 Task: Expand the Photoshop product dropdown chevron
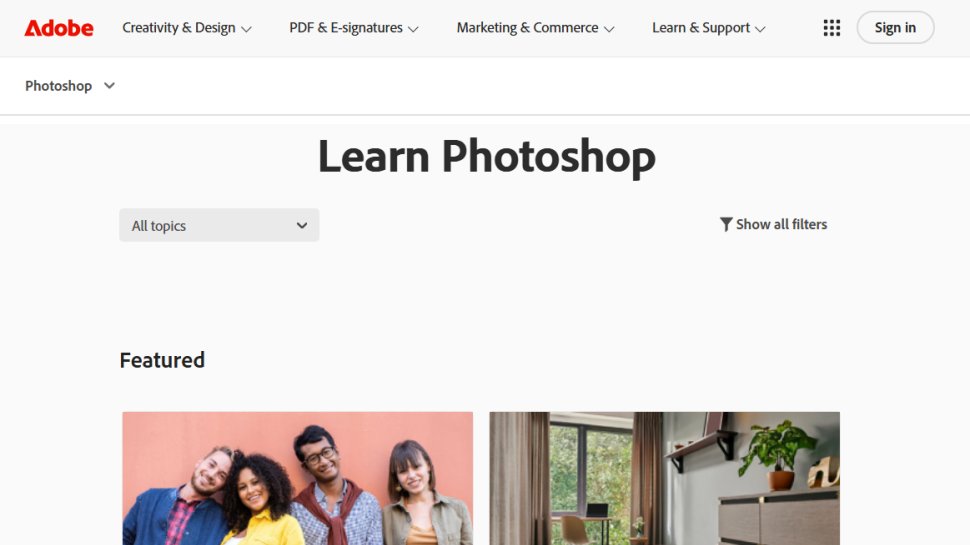[109, 85]
